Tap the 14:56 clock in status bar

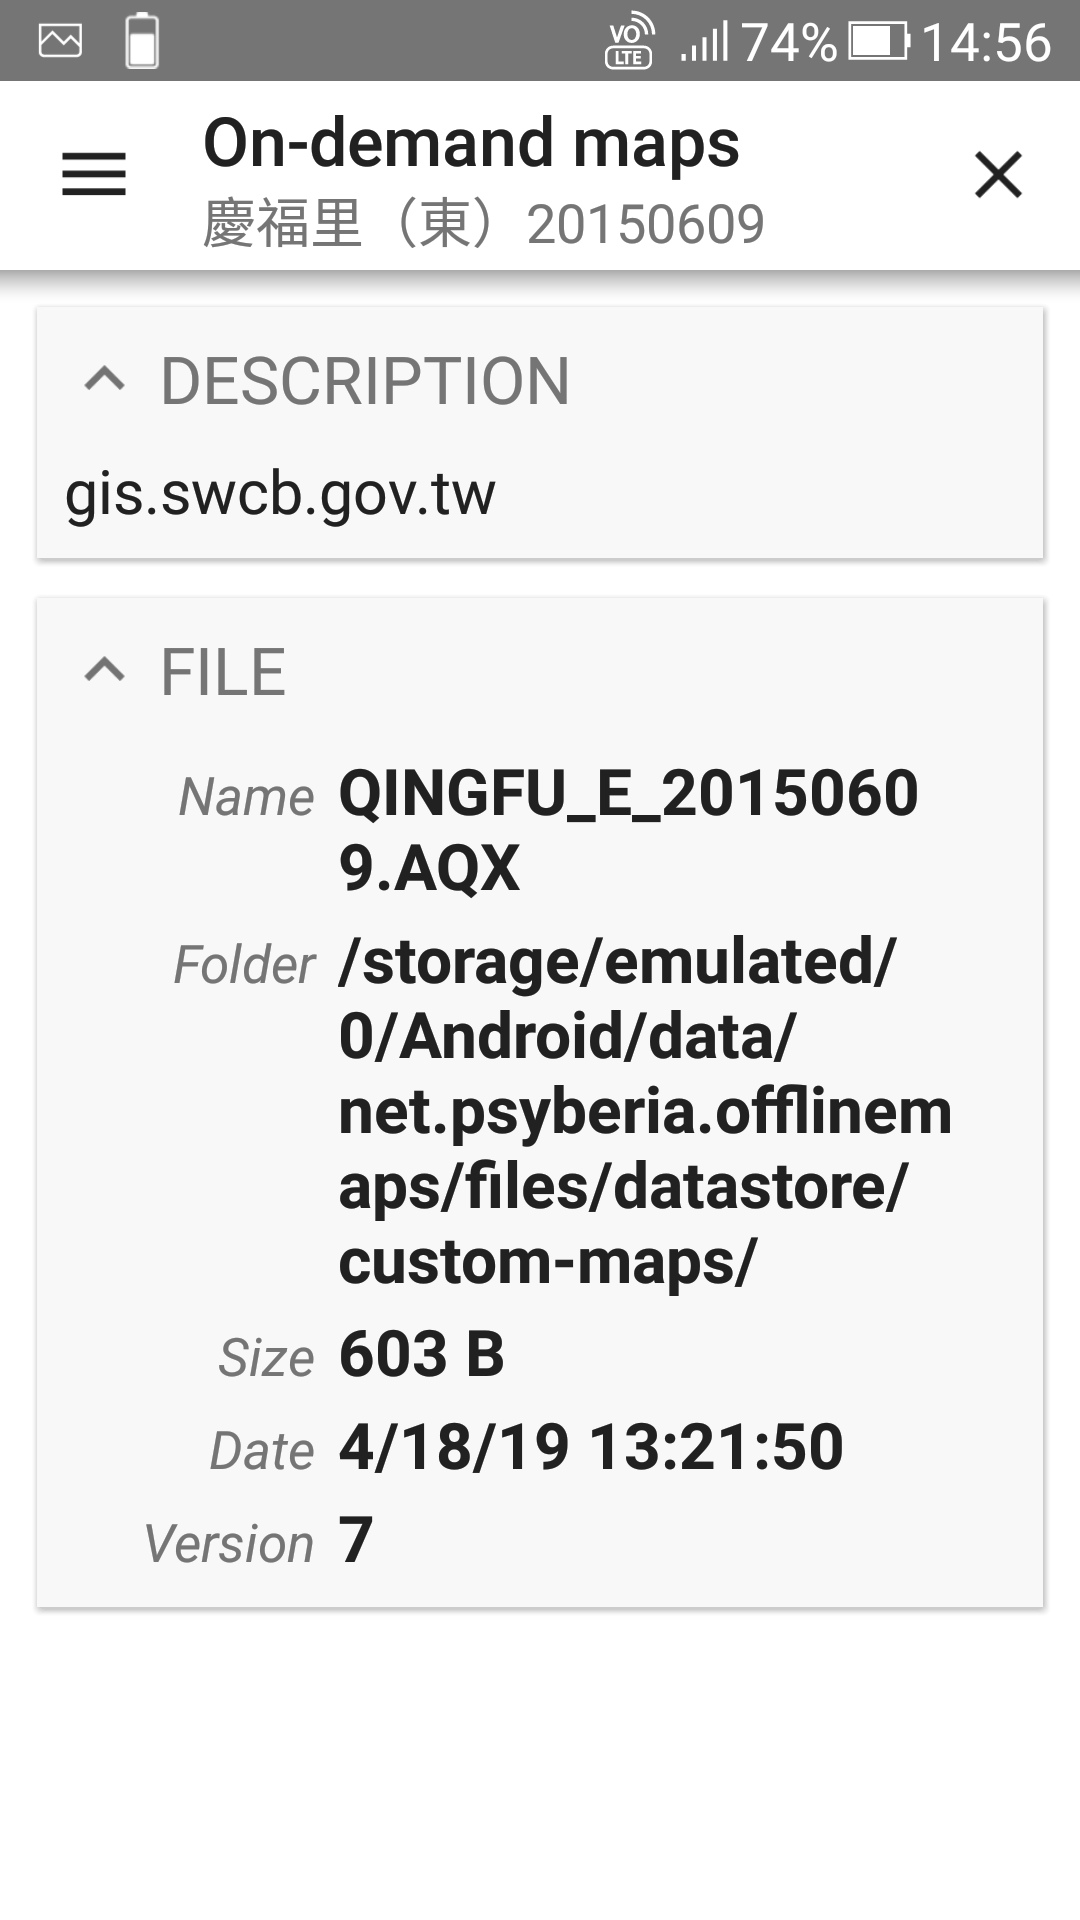click(x=986, y=42)
